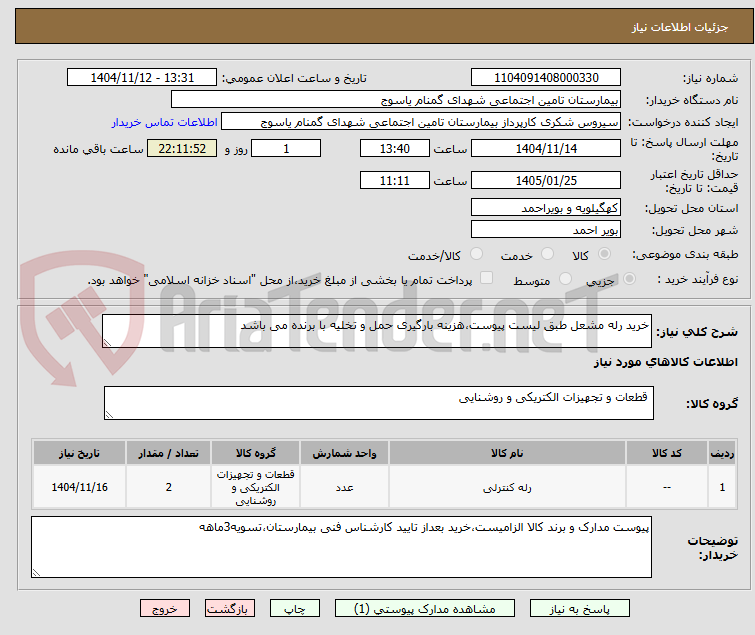Toggle the اسناد خزانه اسلامی payment checkbox
755x635 pixels.
tap(487, 278)
